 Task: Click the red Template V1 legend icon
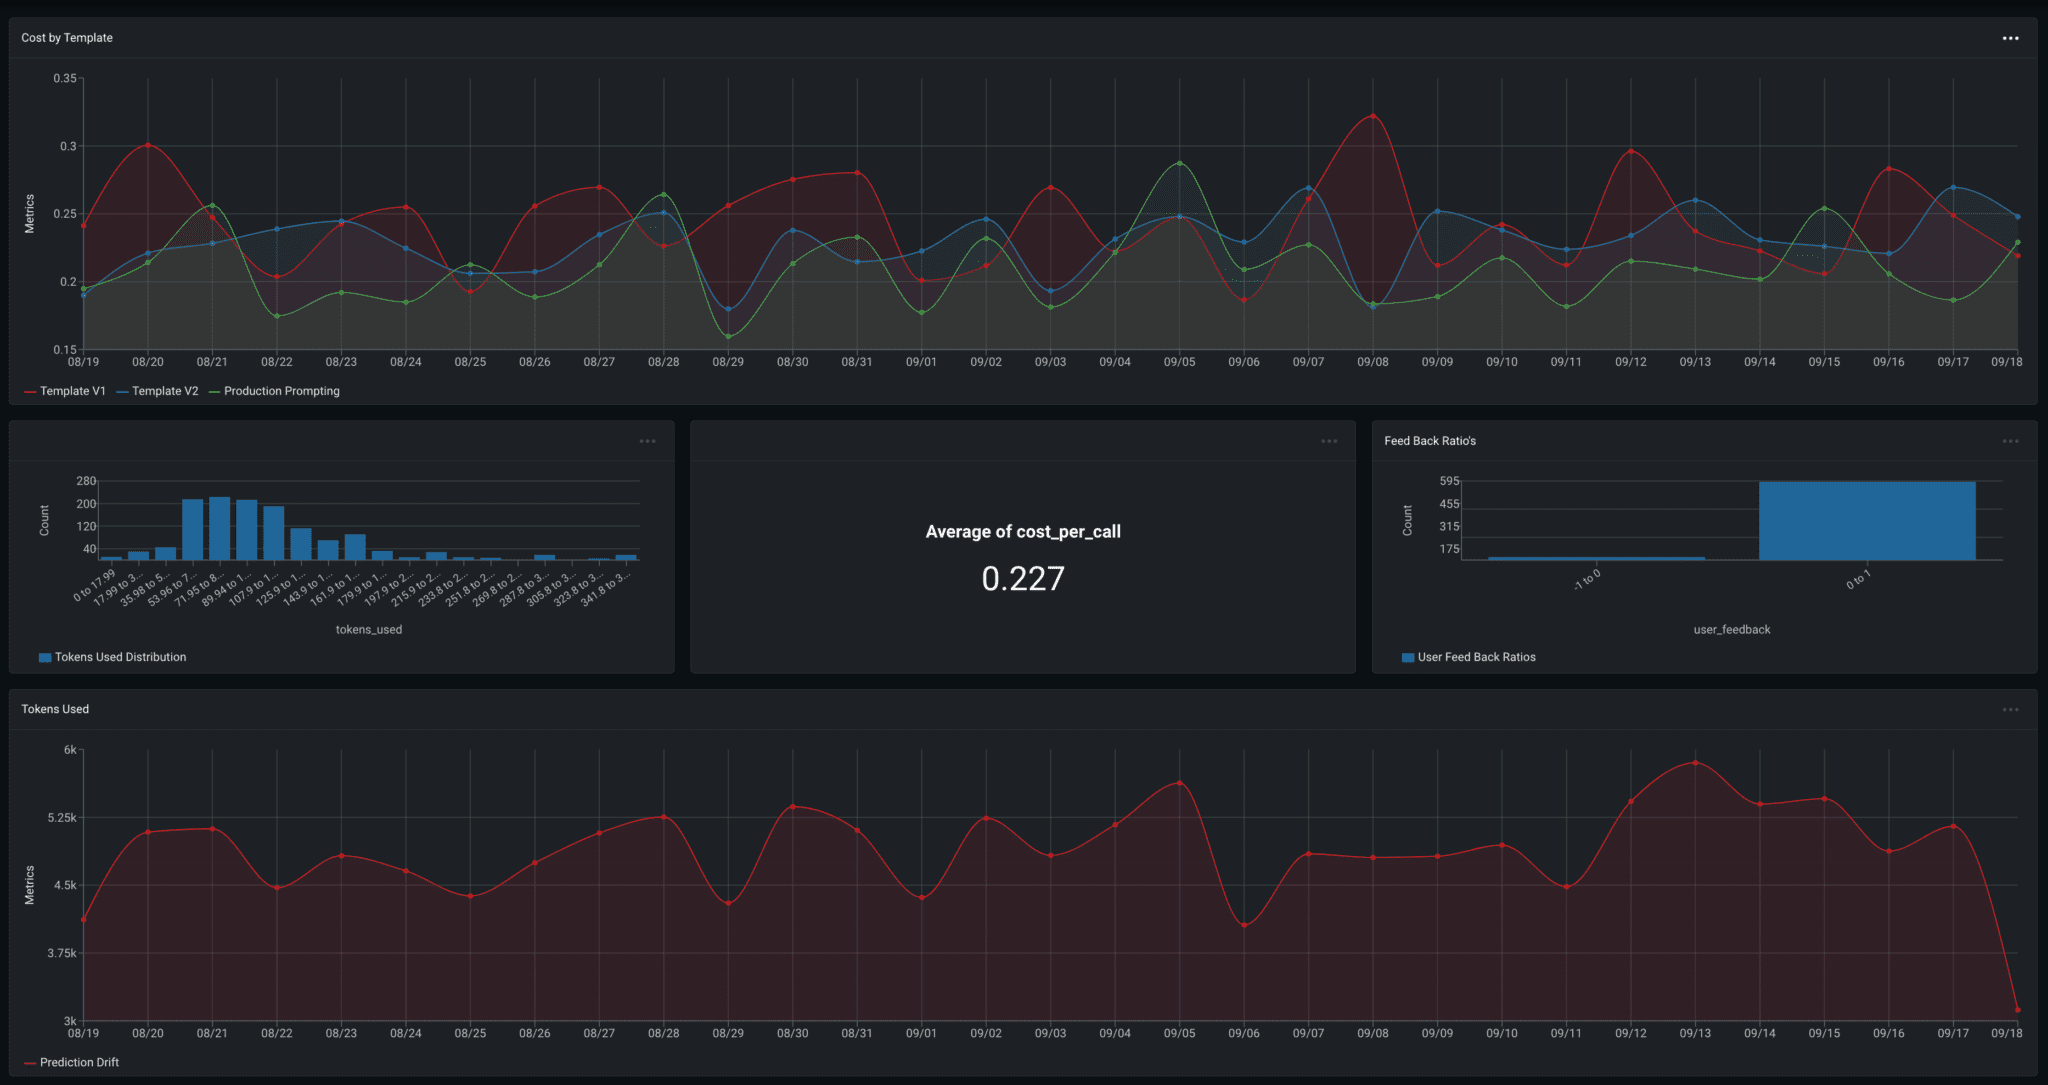30,391
